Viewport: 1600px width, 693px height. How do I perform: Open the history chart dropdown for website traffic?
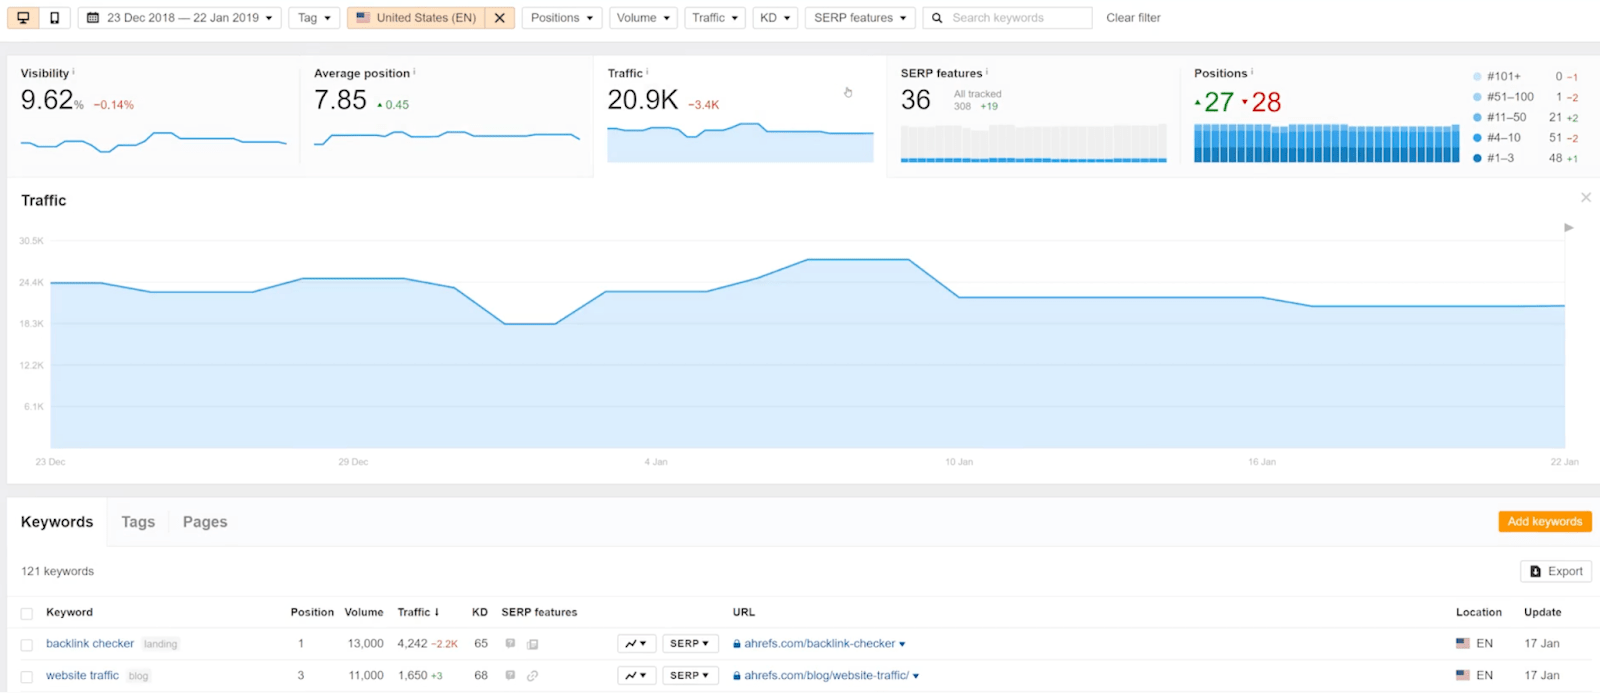pos(637,676)
